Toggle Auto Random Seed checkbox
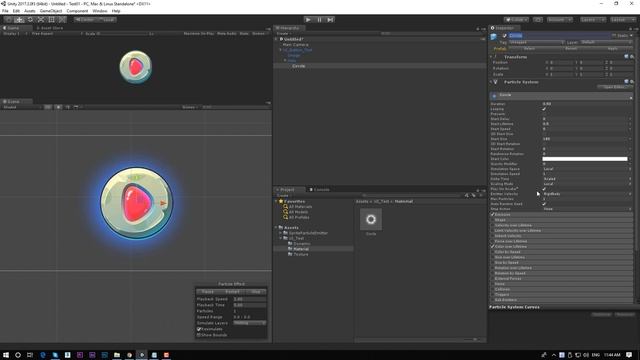This screenshot has width=640, height=360. click(x=544, y=204)
